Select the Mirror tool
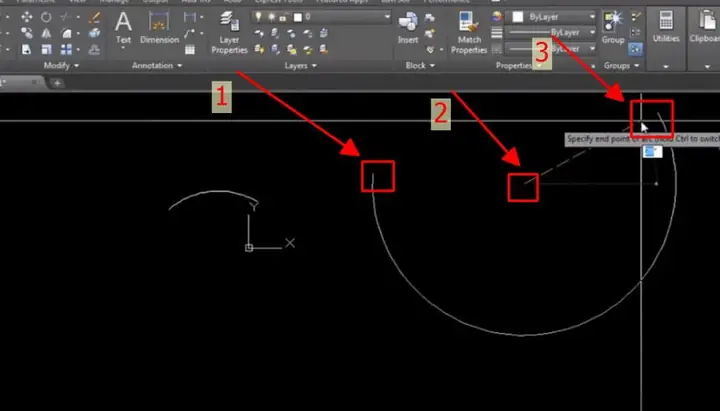720x411 pixels. 46,33
